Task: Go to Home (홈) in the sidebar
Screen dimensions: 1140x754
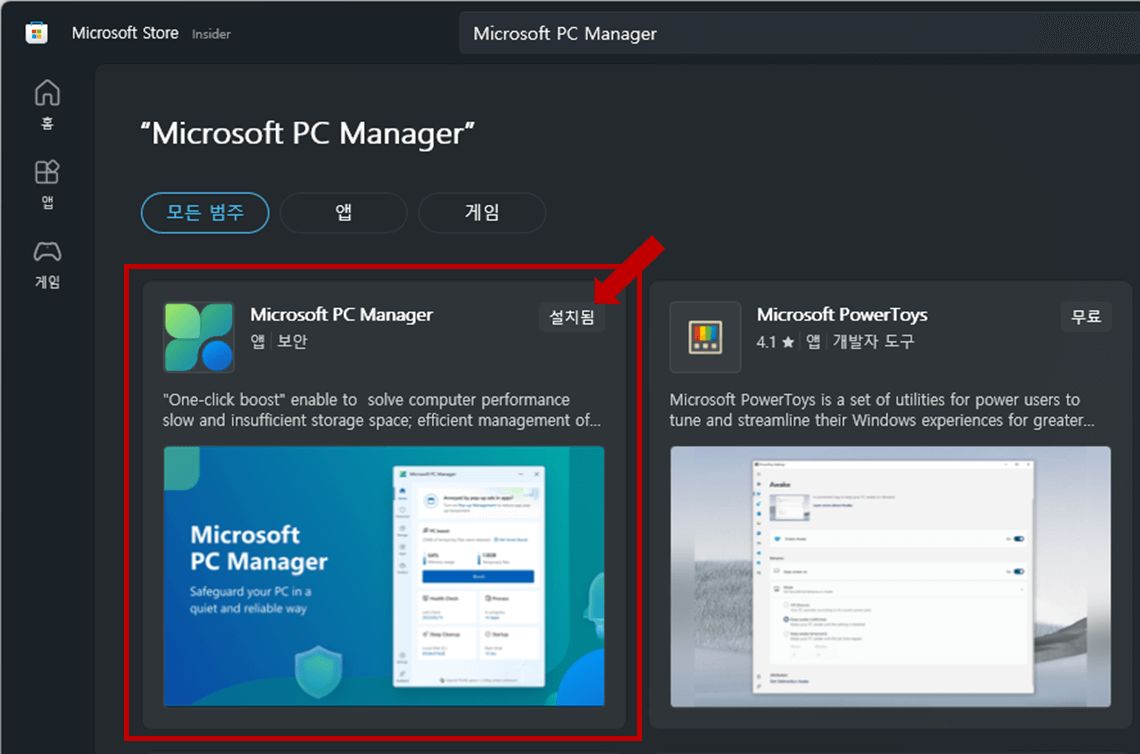Action: [x=47, y=105]
